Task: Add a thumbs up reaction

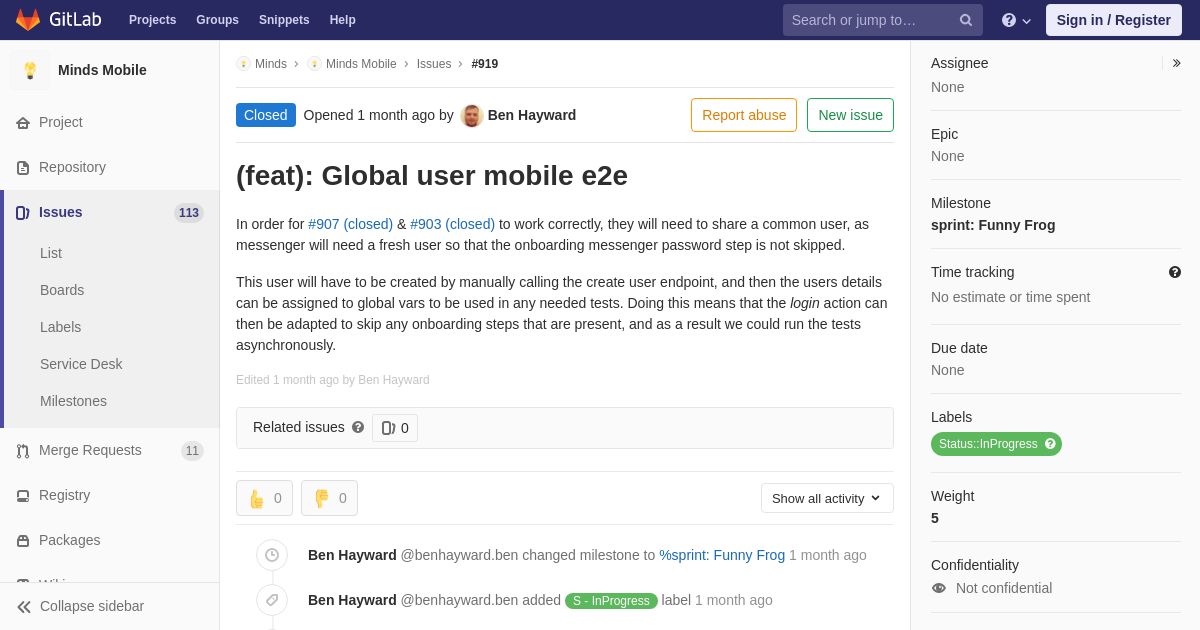Action: 264,498
